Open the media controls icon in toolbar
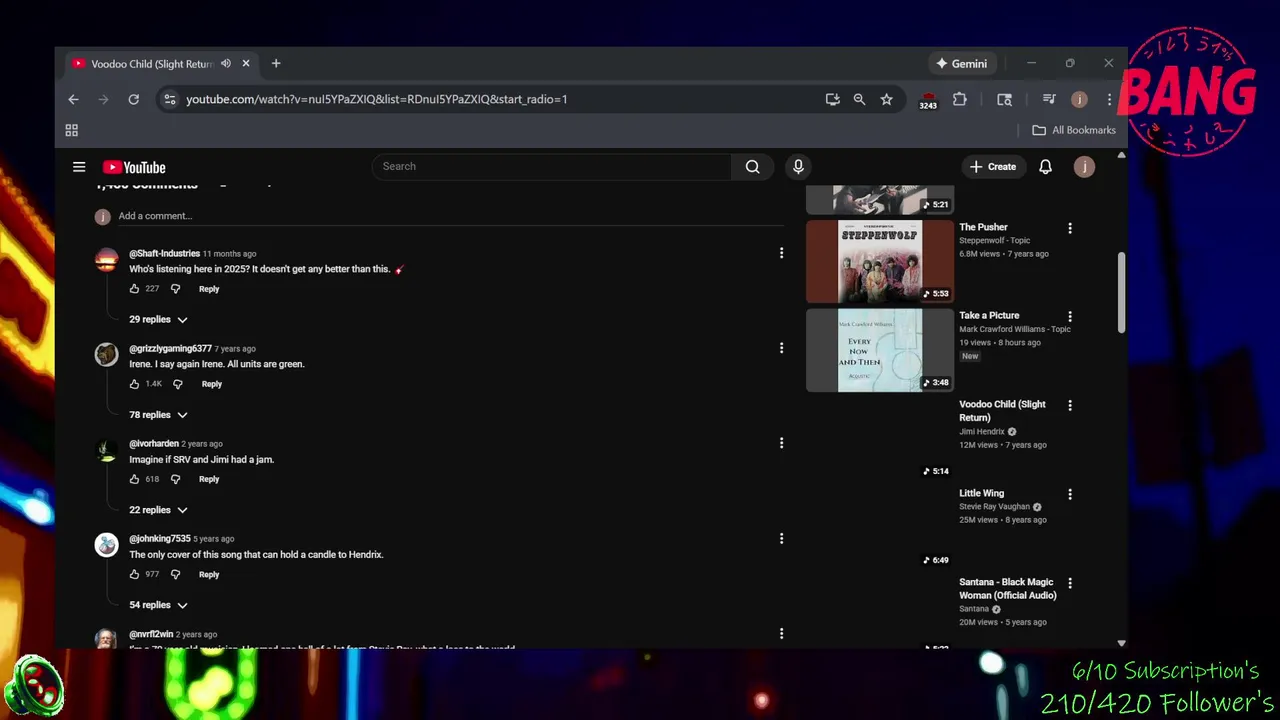The width and height of the screenshot is (1280, 720). click(x=1049, y=99)
